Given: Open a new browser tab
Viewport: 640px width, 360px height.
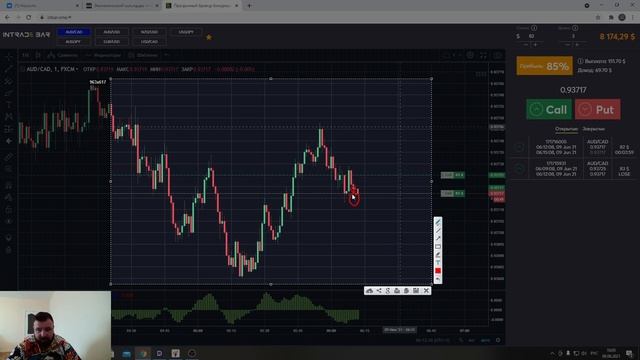Looking at the screenshot, I should pos(249,6).
